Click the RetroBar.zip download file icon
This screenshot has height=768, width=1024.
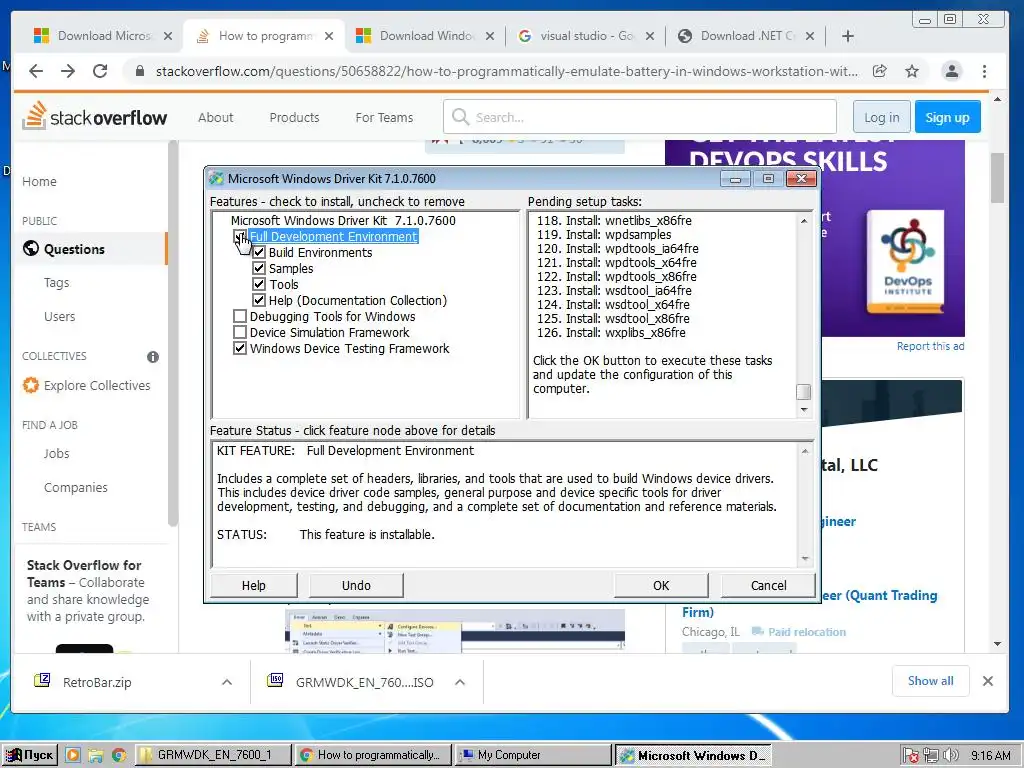tap(42, 681)
